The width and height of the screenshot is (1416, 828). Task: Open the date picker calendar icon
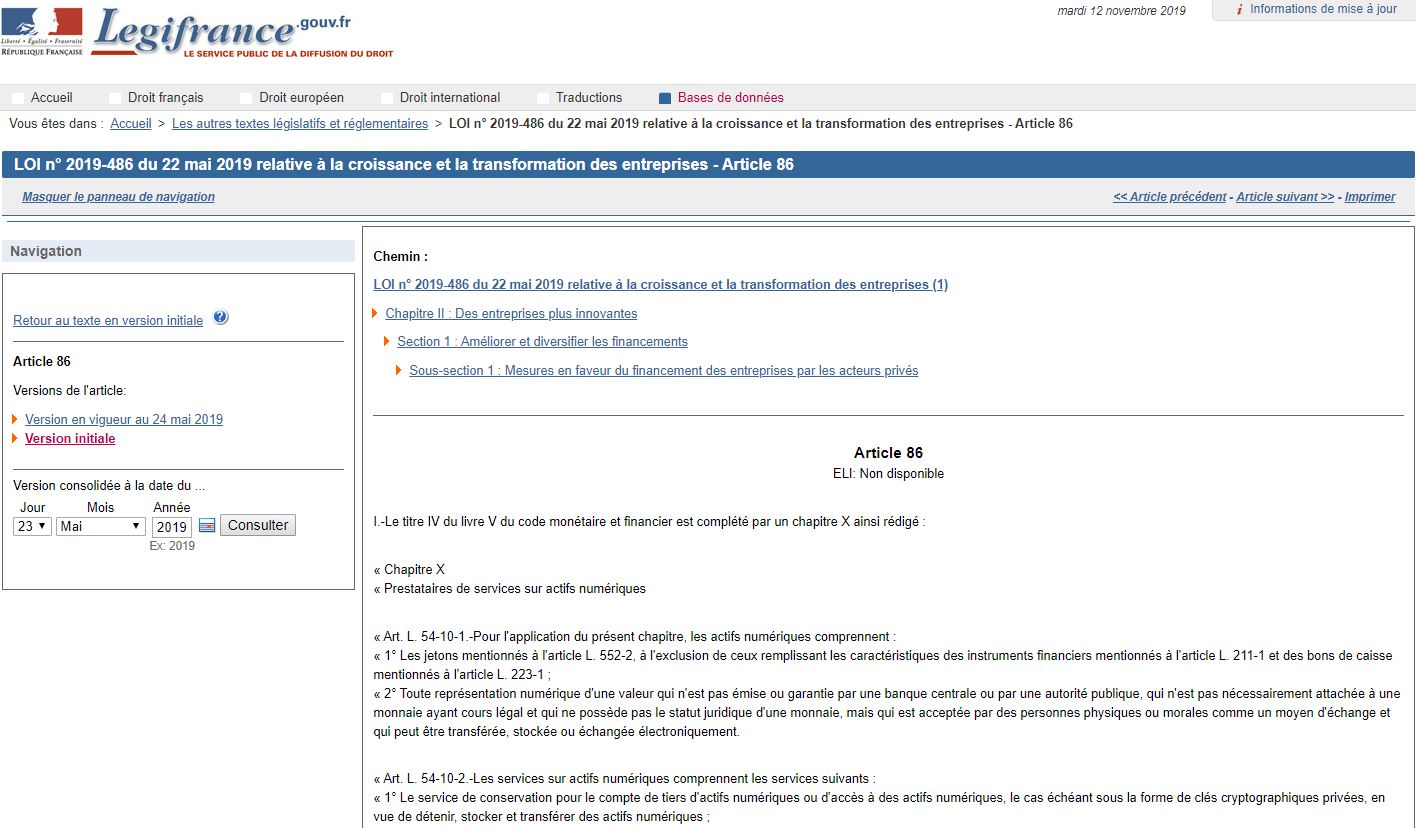pos(206,524)
